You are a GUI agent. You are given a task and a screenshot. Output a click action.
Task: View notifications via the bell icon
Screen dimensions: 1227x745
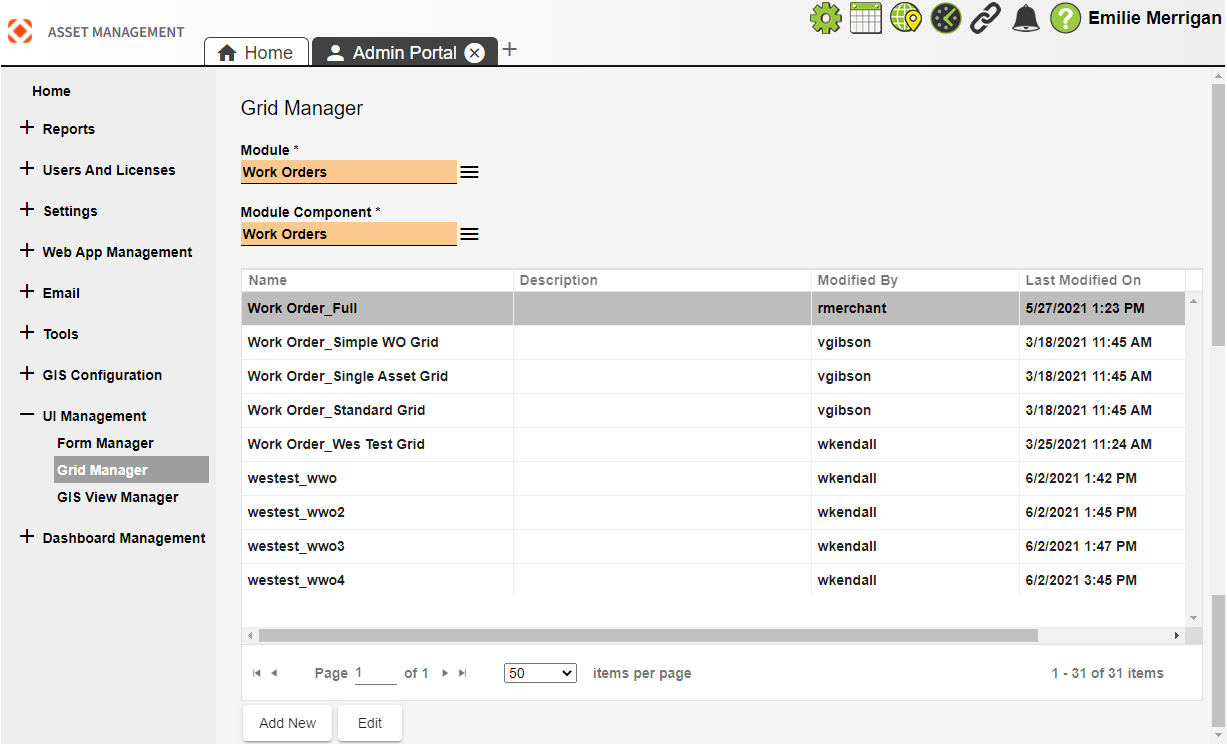(1025, 17)
